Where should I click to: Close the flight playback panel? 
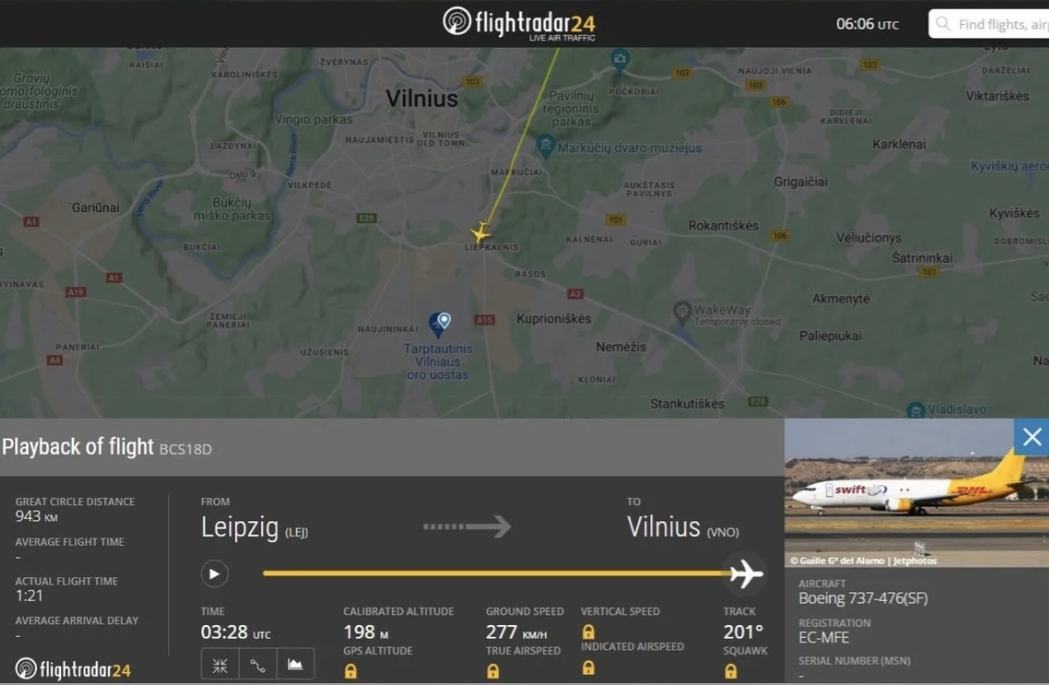pos(1032,437)
